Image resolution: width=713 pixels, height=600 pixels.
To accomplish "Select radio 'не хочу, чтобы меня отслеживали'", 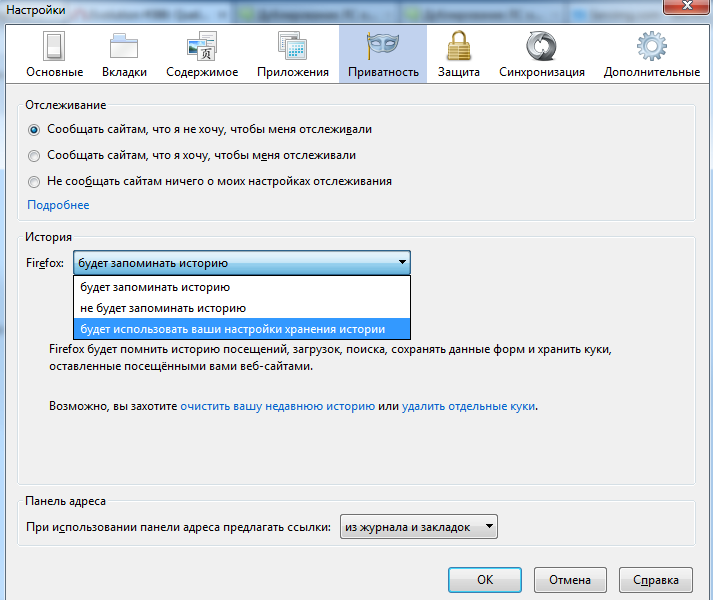I will [34, 130].
